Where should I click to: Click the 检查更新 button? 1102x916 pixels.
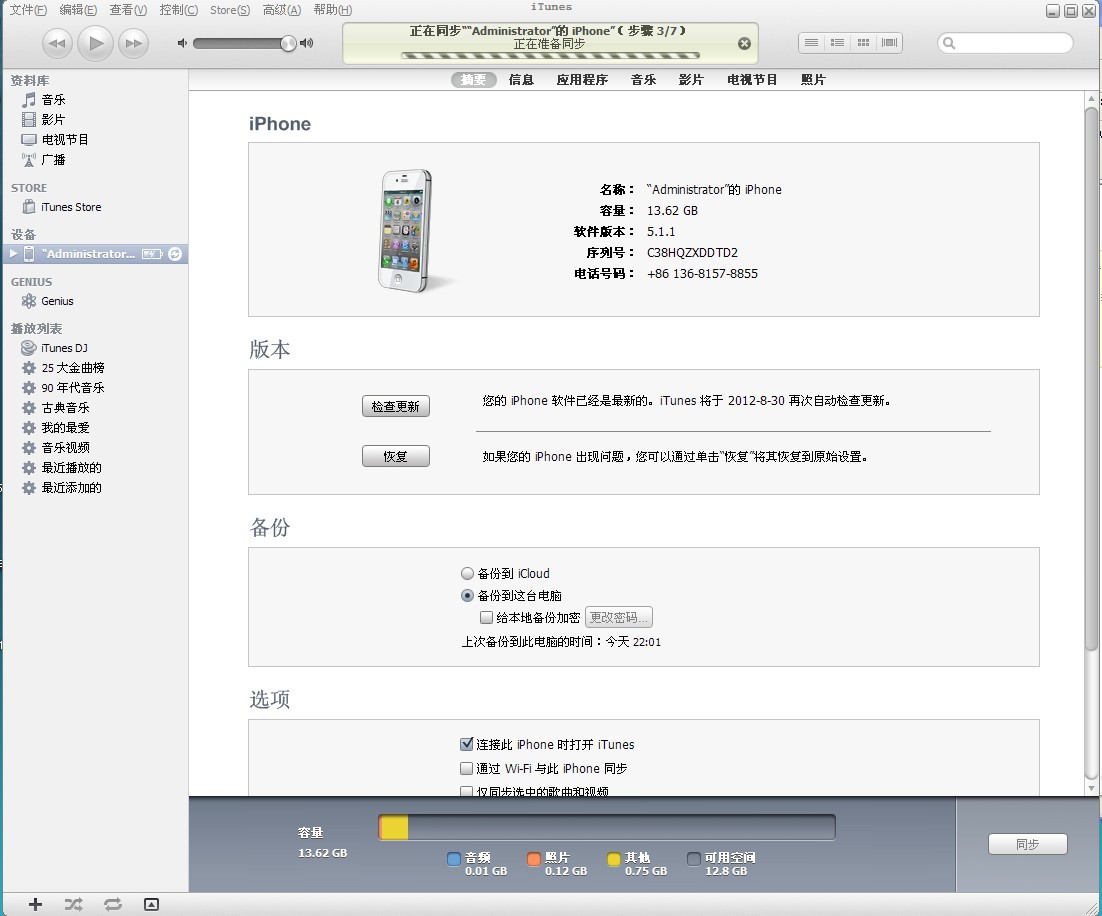395,406
